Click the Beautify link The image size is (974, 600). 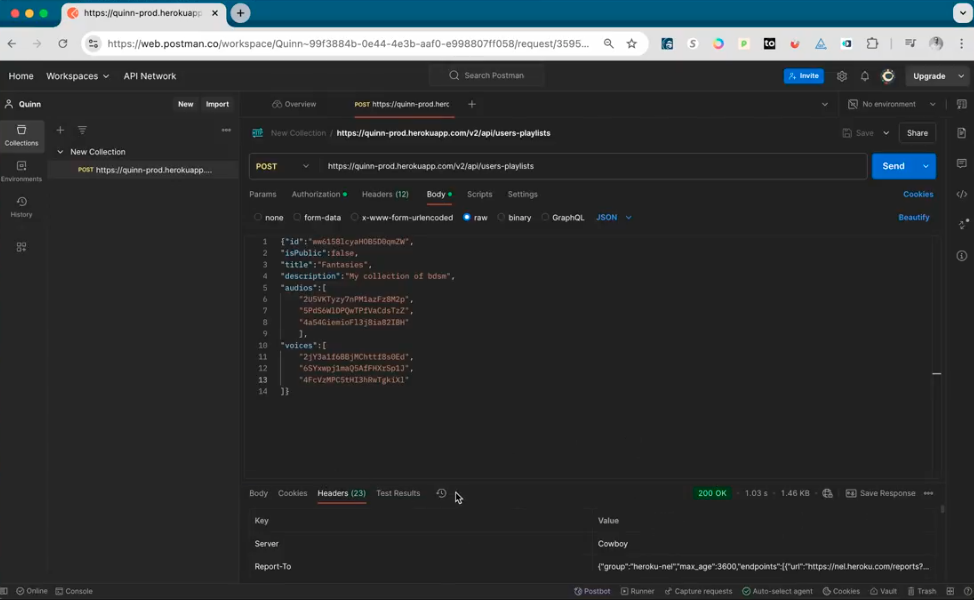[x=914, y=217]
